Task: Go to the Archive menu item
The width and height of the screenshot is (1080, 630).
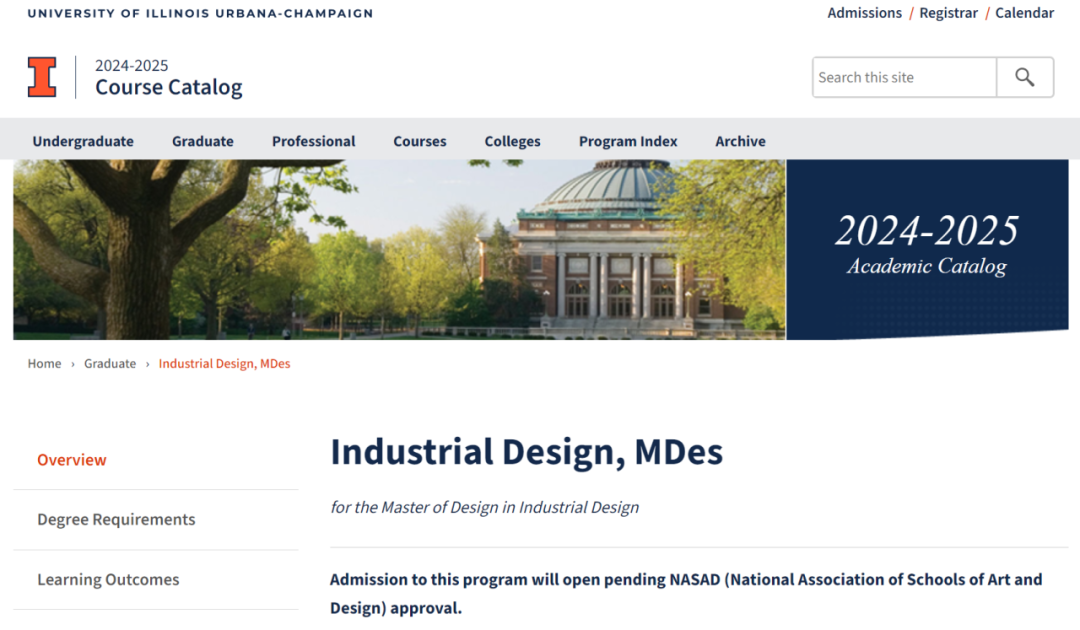Action: [740, 141]
